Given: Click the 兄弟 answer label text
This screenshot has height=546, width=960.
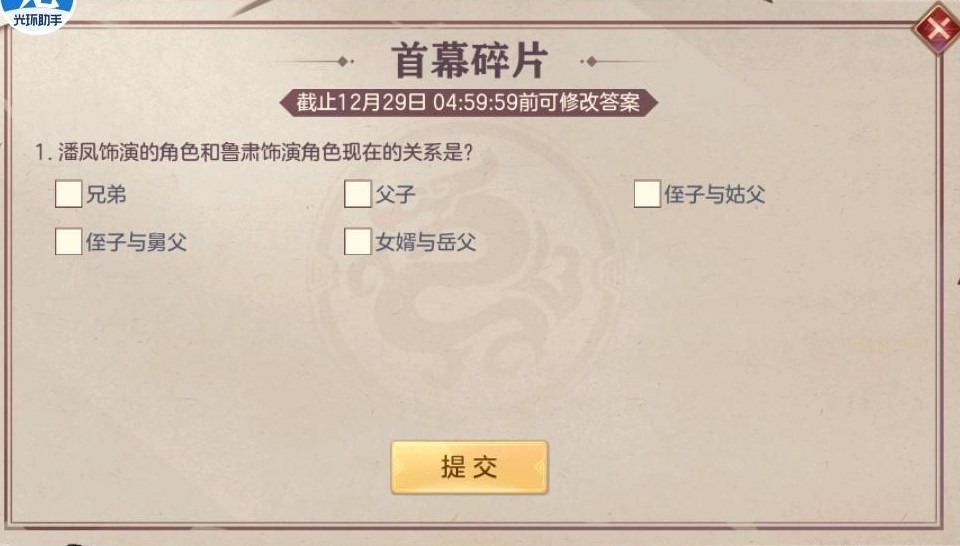Looking at the screenshot, I should point(106,194).
